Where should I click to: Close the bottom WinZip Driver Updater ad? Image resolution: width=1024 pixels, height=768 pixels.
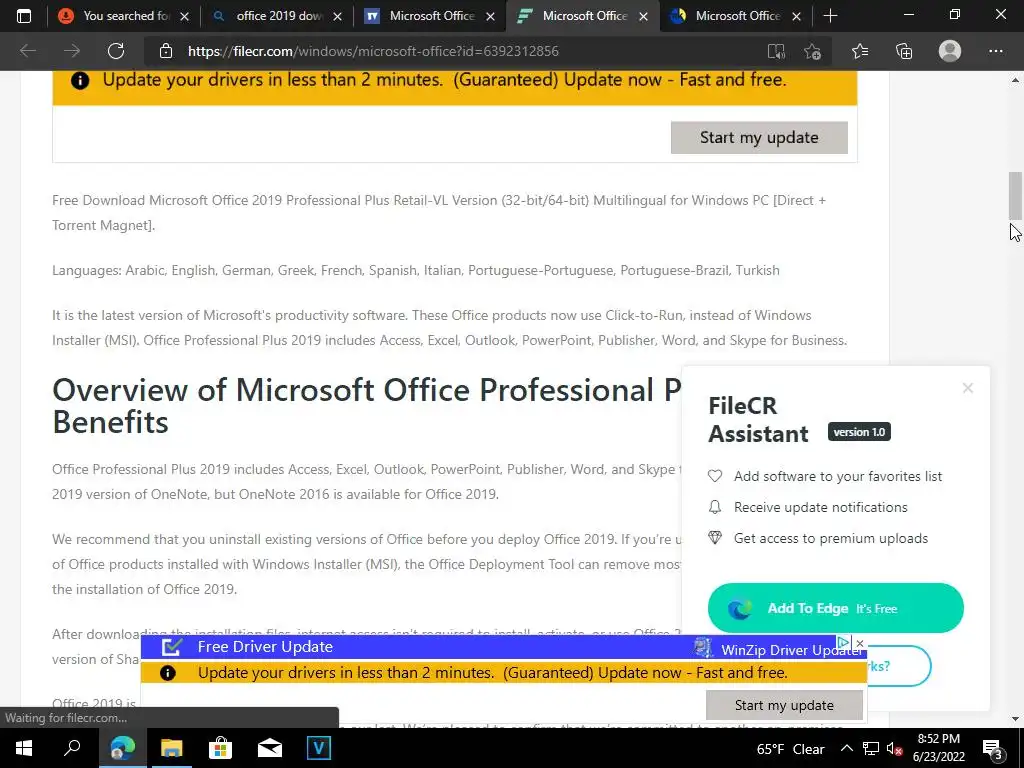point(859,643)
